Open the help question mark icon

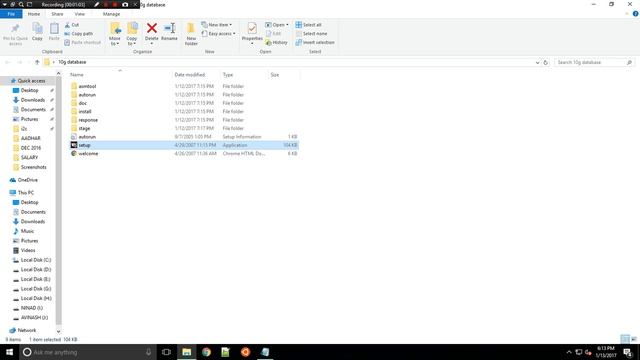[636, 14]
